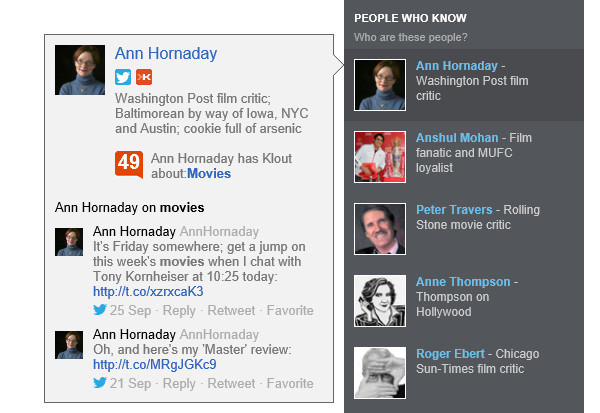Select Anshul Mohan's thumbnail in sidebar

[380, 158]
